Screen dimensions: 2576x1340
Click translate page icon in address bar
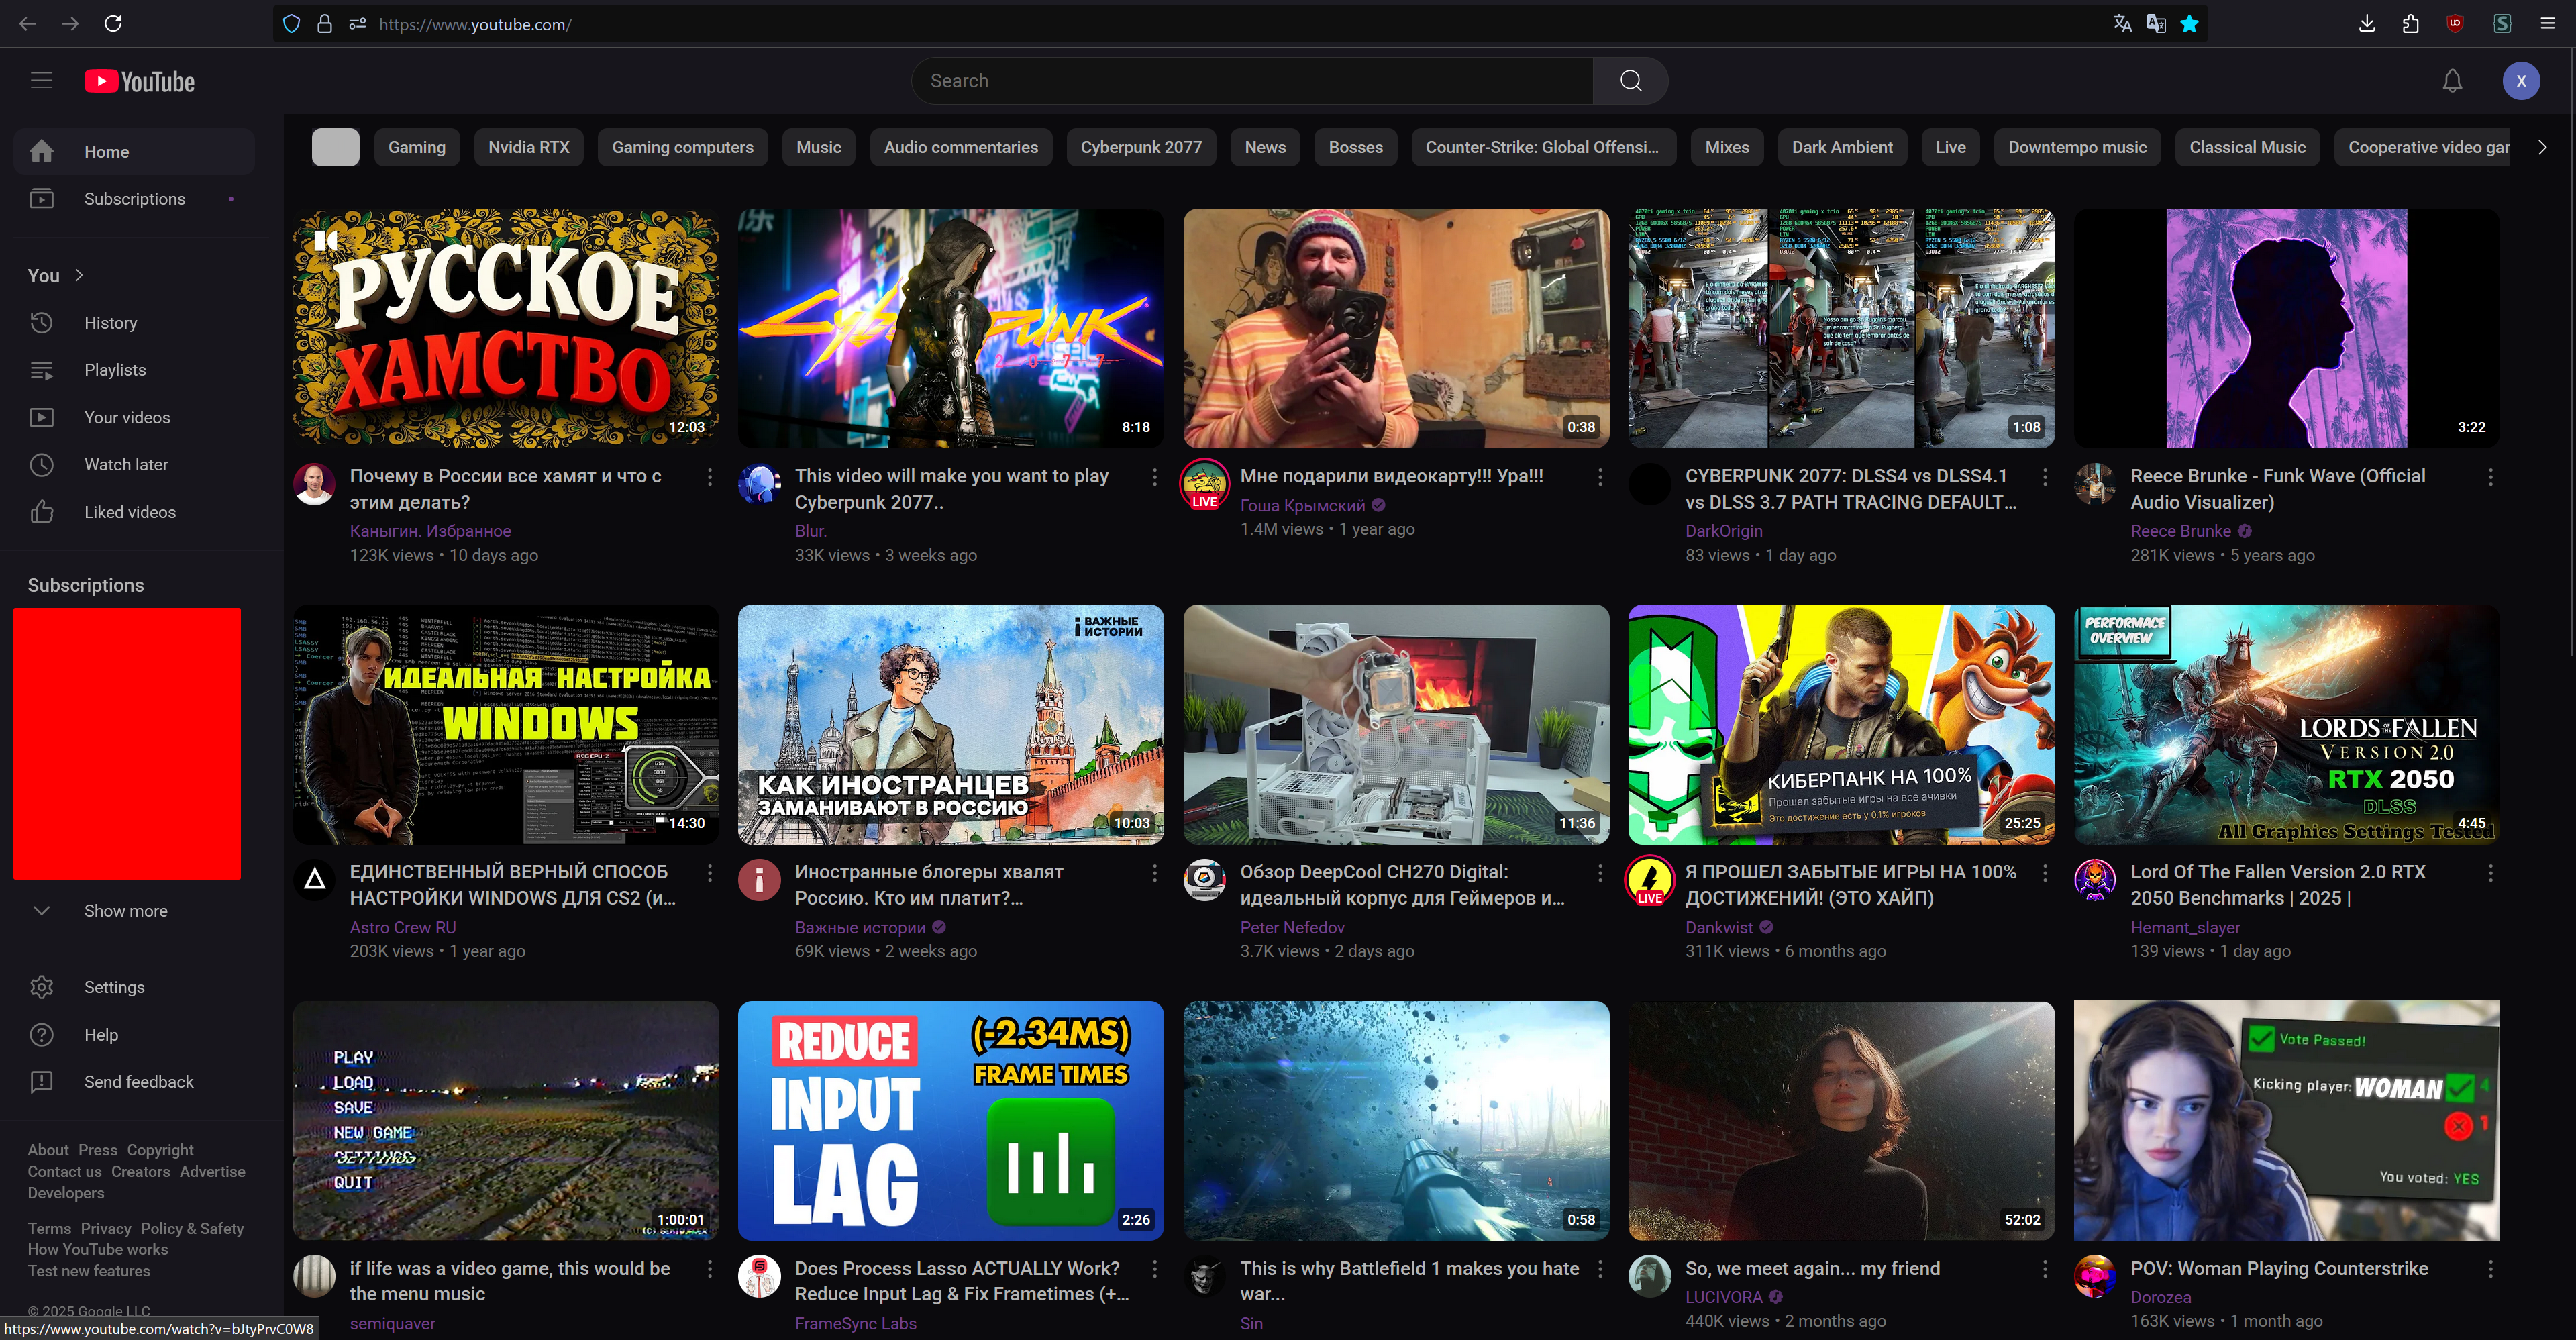point(2122,24)
